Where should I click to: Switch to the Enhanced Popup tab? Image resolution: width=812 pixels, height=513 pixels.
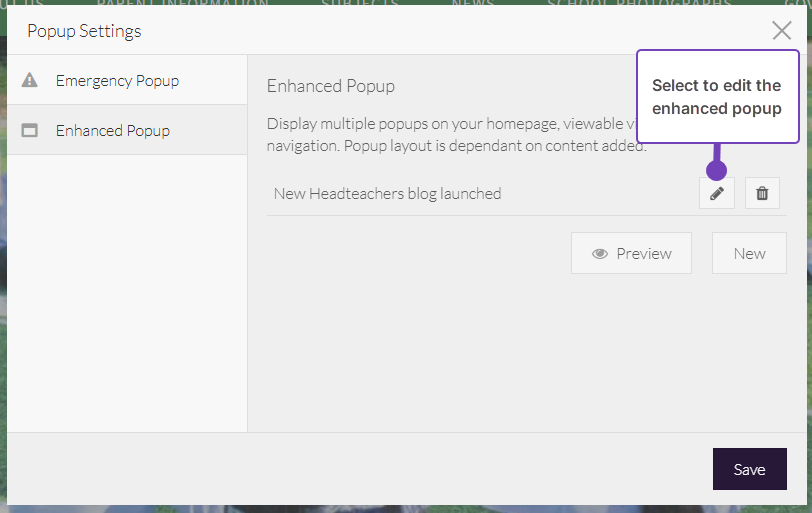(x=112, y=130)
